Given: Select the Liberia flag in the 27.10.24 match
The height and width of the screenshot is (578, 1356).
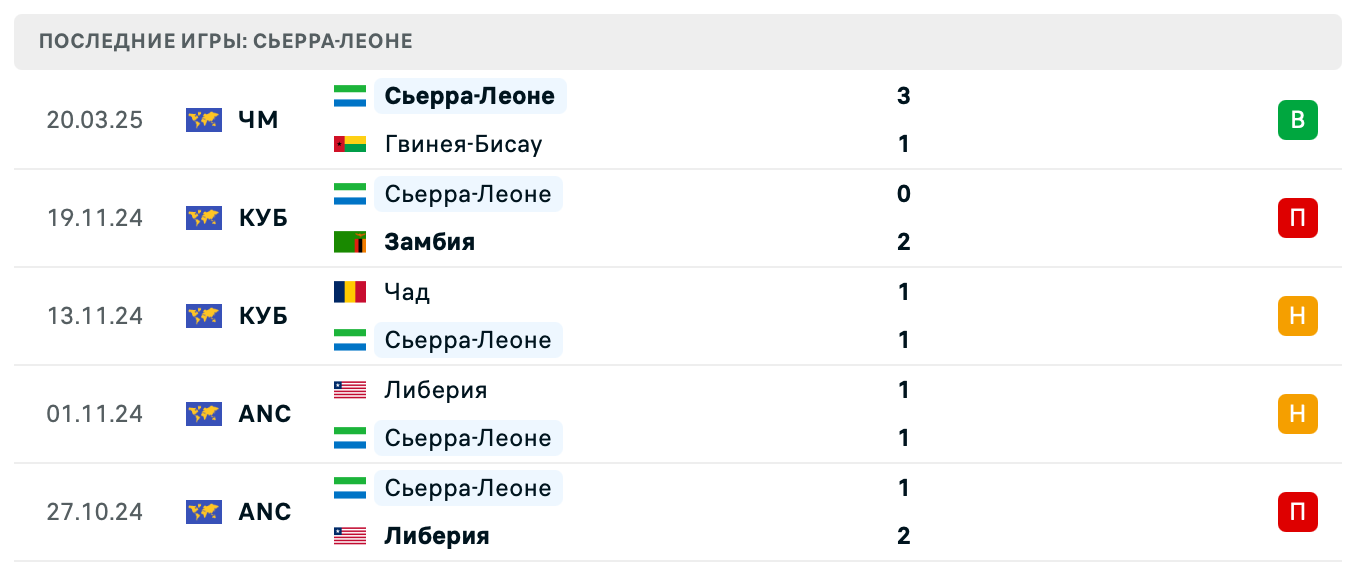Looking at the screenshot, I should pyautogui.click(x=350, y=535).
